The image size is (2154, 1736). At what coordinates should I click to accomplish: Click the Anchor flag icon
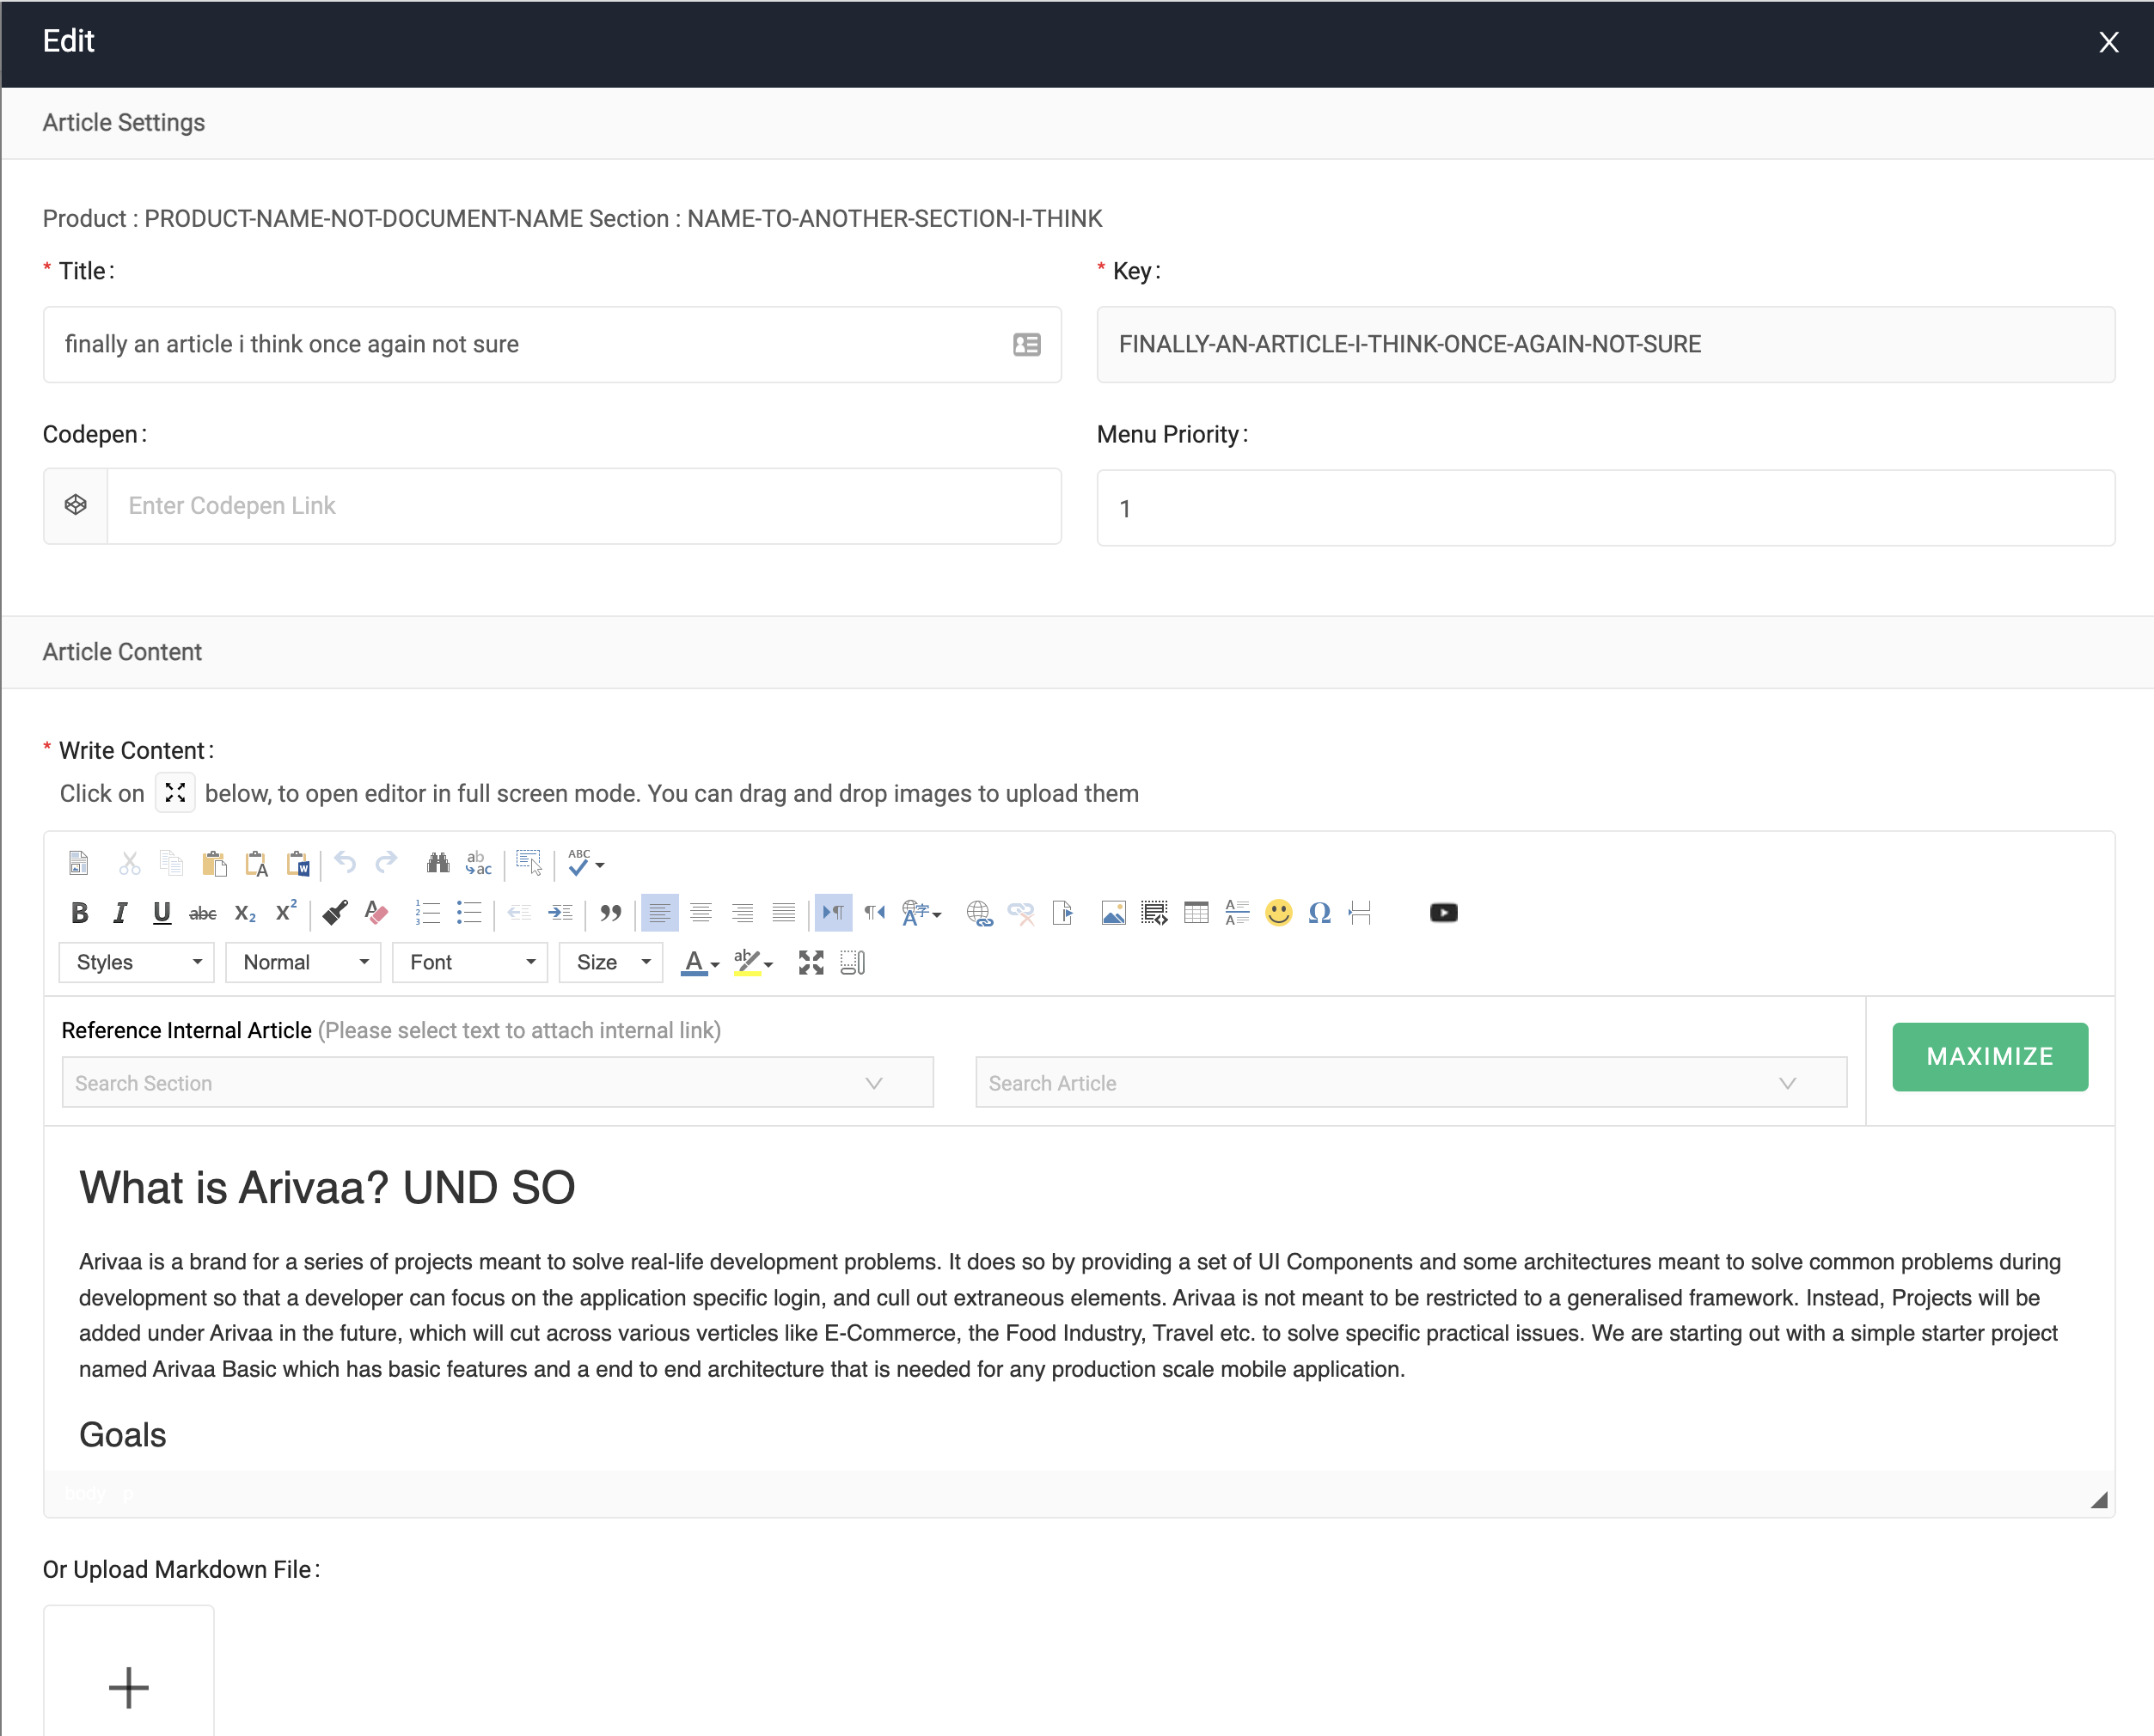(x=1062, y=912)
